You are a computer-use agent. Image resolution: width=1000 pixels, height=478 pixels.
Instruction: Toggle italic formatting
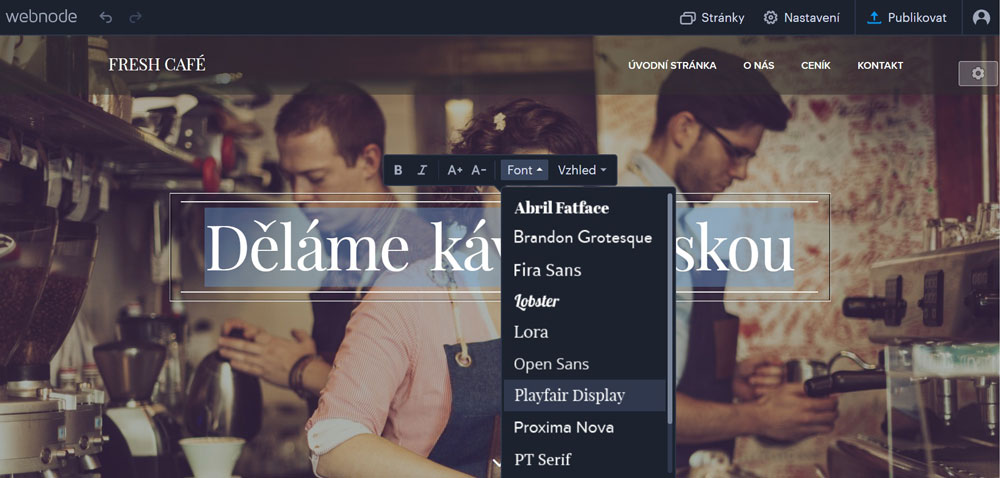[x=422, y=170]
